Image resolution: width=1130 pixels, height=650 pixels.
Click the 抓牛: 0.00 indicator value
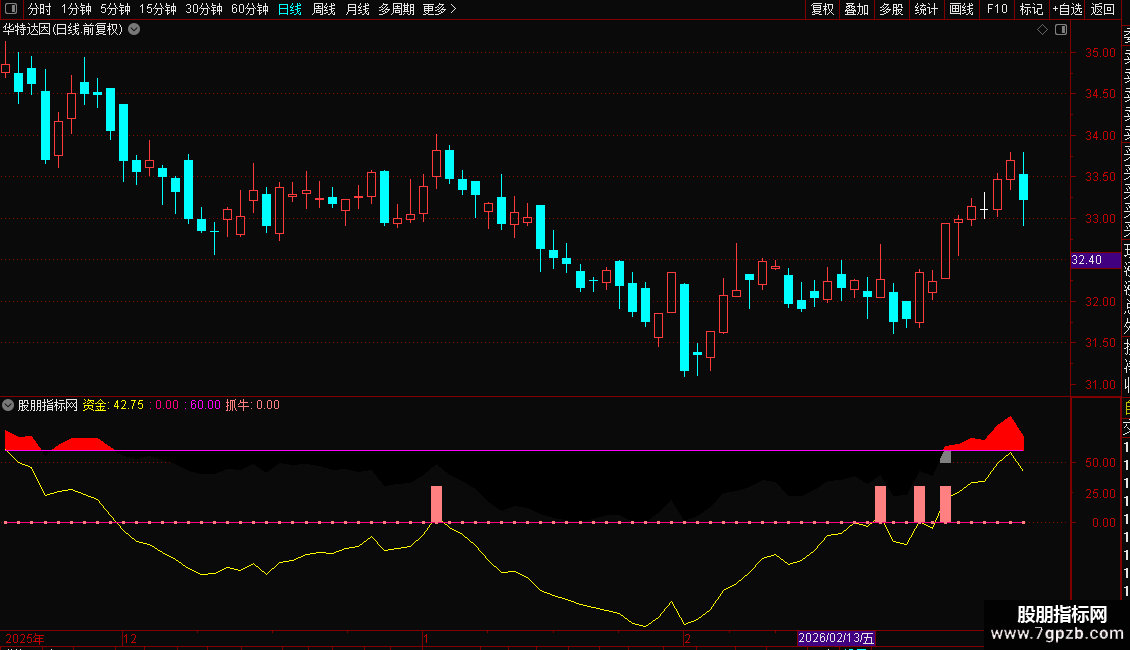pos(252,405)
